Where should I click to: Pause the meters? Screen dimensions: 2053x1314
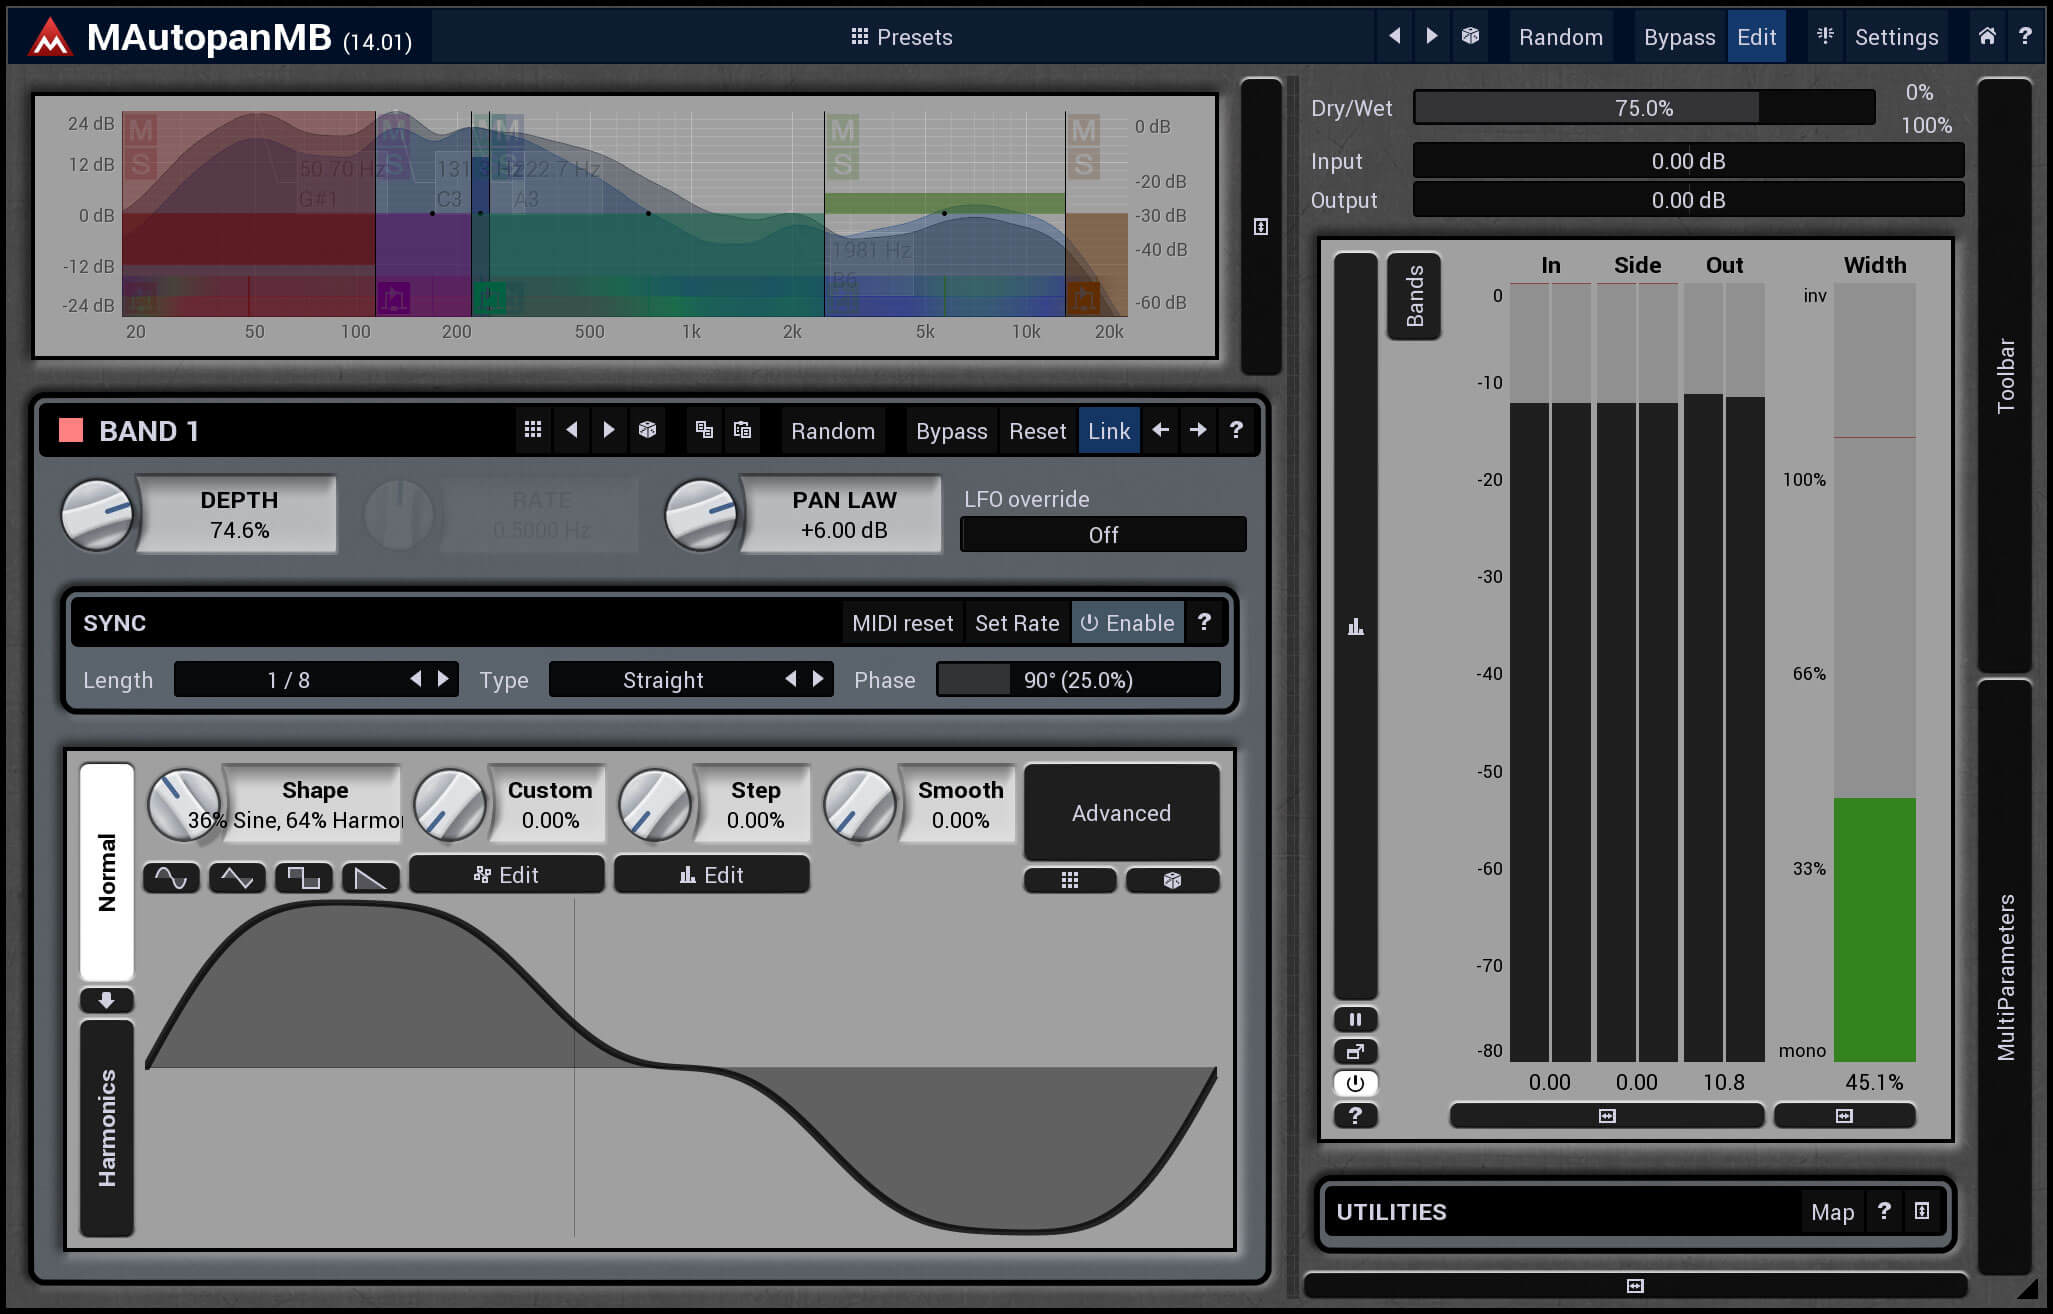click(1355, 1020)
